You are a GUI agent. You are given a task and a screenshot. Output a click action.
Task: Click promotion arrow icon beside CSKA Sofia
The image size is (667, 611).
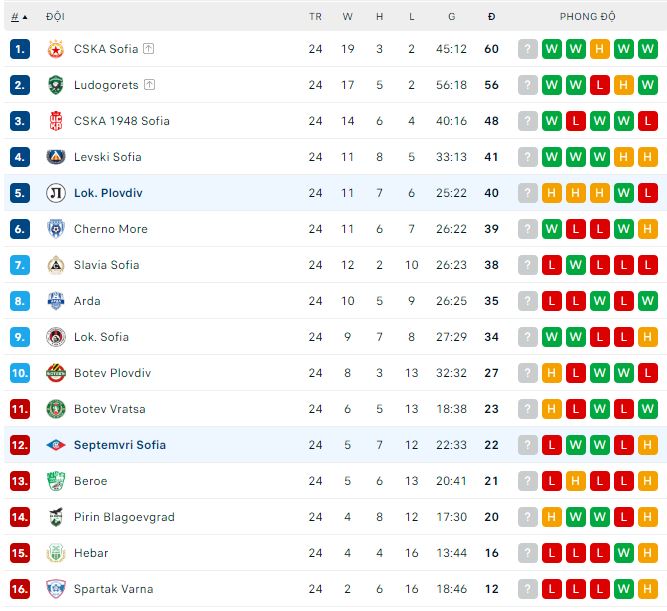tap(148, 48)
